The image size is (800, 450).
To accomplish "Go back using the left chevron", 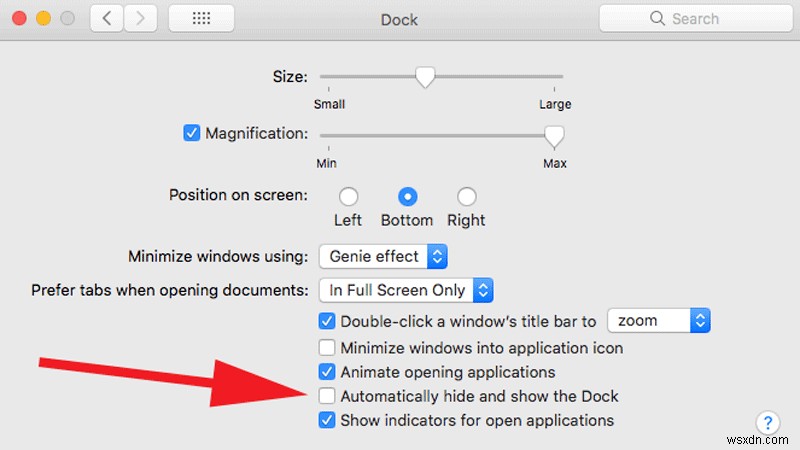I will click(107, 19).
